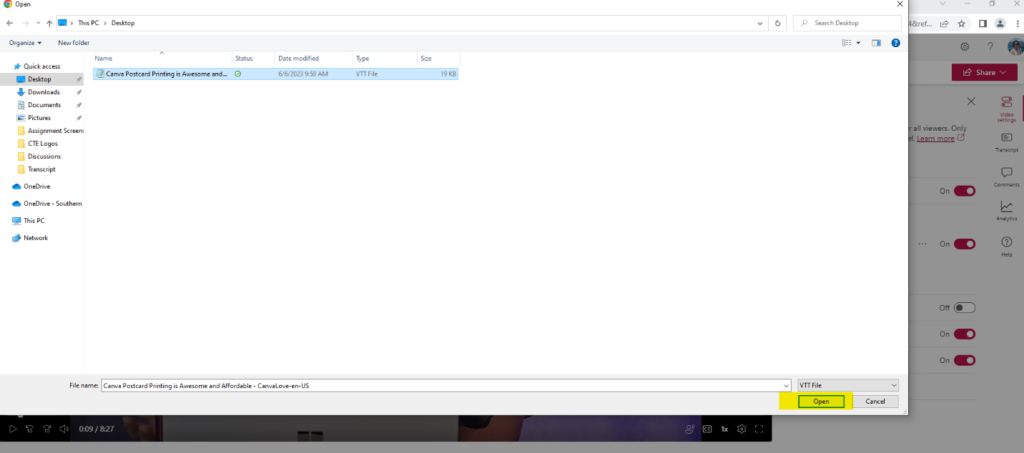Image resolution: width=1024 pixels, height=453 pixels.
Task: Open the Transcript folder in sidebar
Action: point(41,169)
